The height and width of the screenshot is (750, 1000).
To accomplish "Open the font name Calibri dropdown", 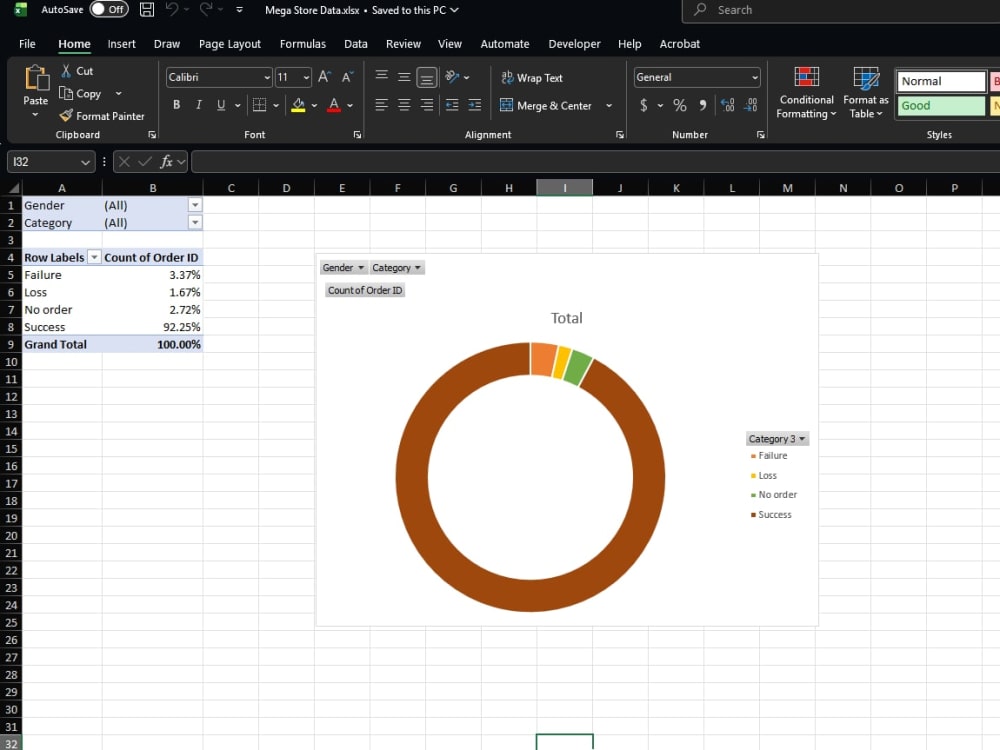I will (267, 78).
